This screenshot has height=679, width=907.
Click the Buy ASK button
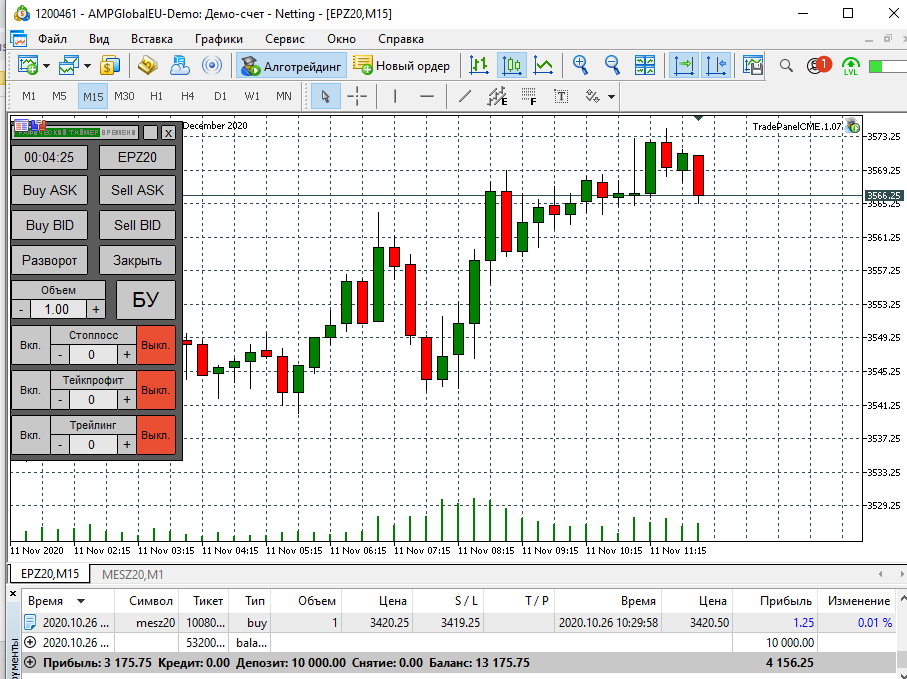pyautogui.click(x=50, y=190)
